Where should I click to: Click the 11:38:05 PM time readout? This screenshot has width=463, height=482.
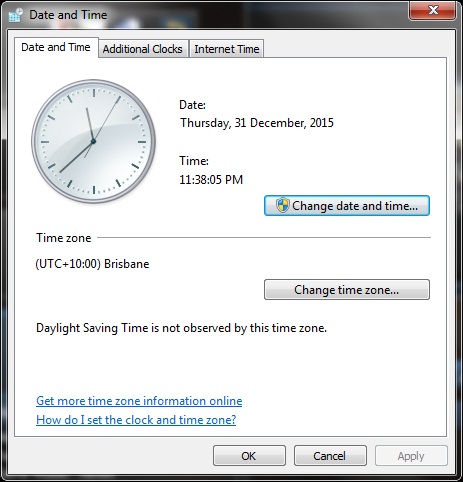[211, 180]
